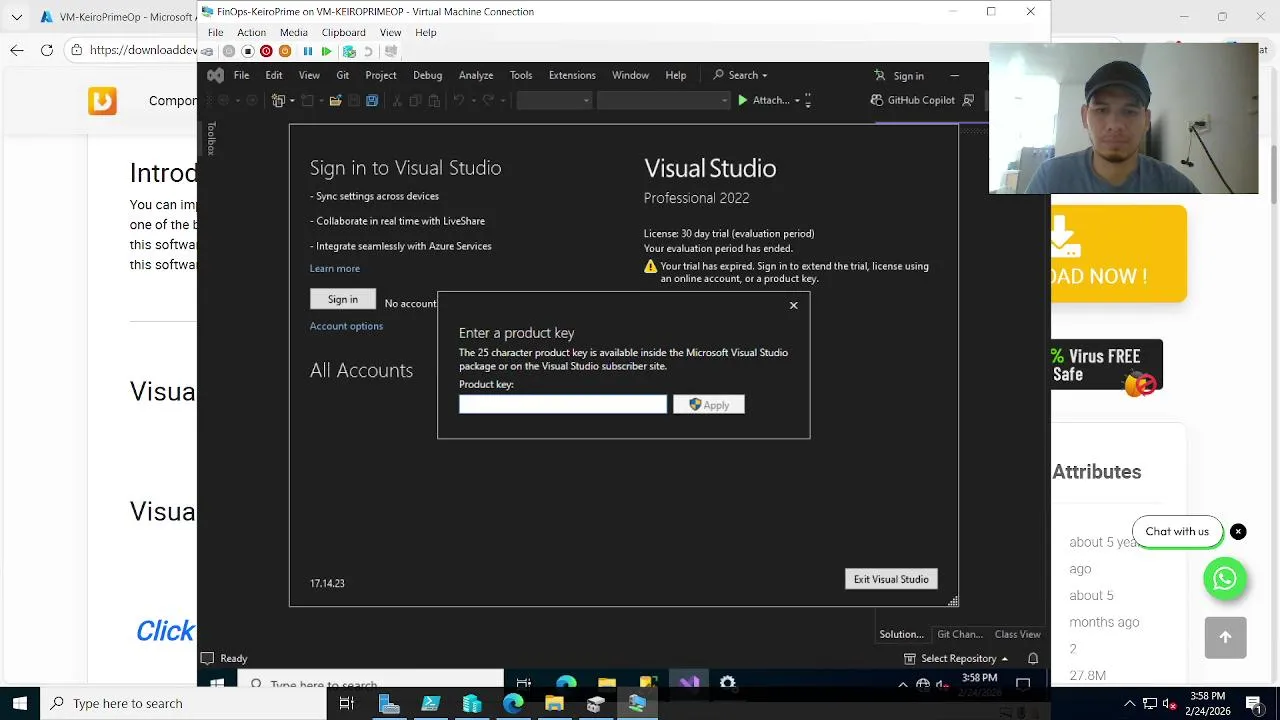
Task: Click Exit Visual Studio button
Action: [x=891, y=579]
